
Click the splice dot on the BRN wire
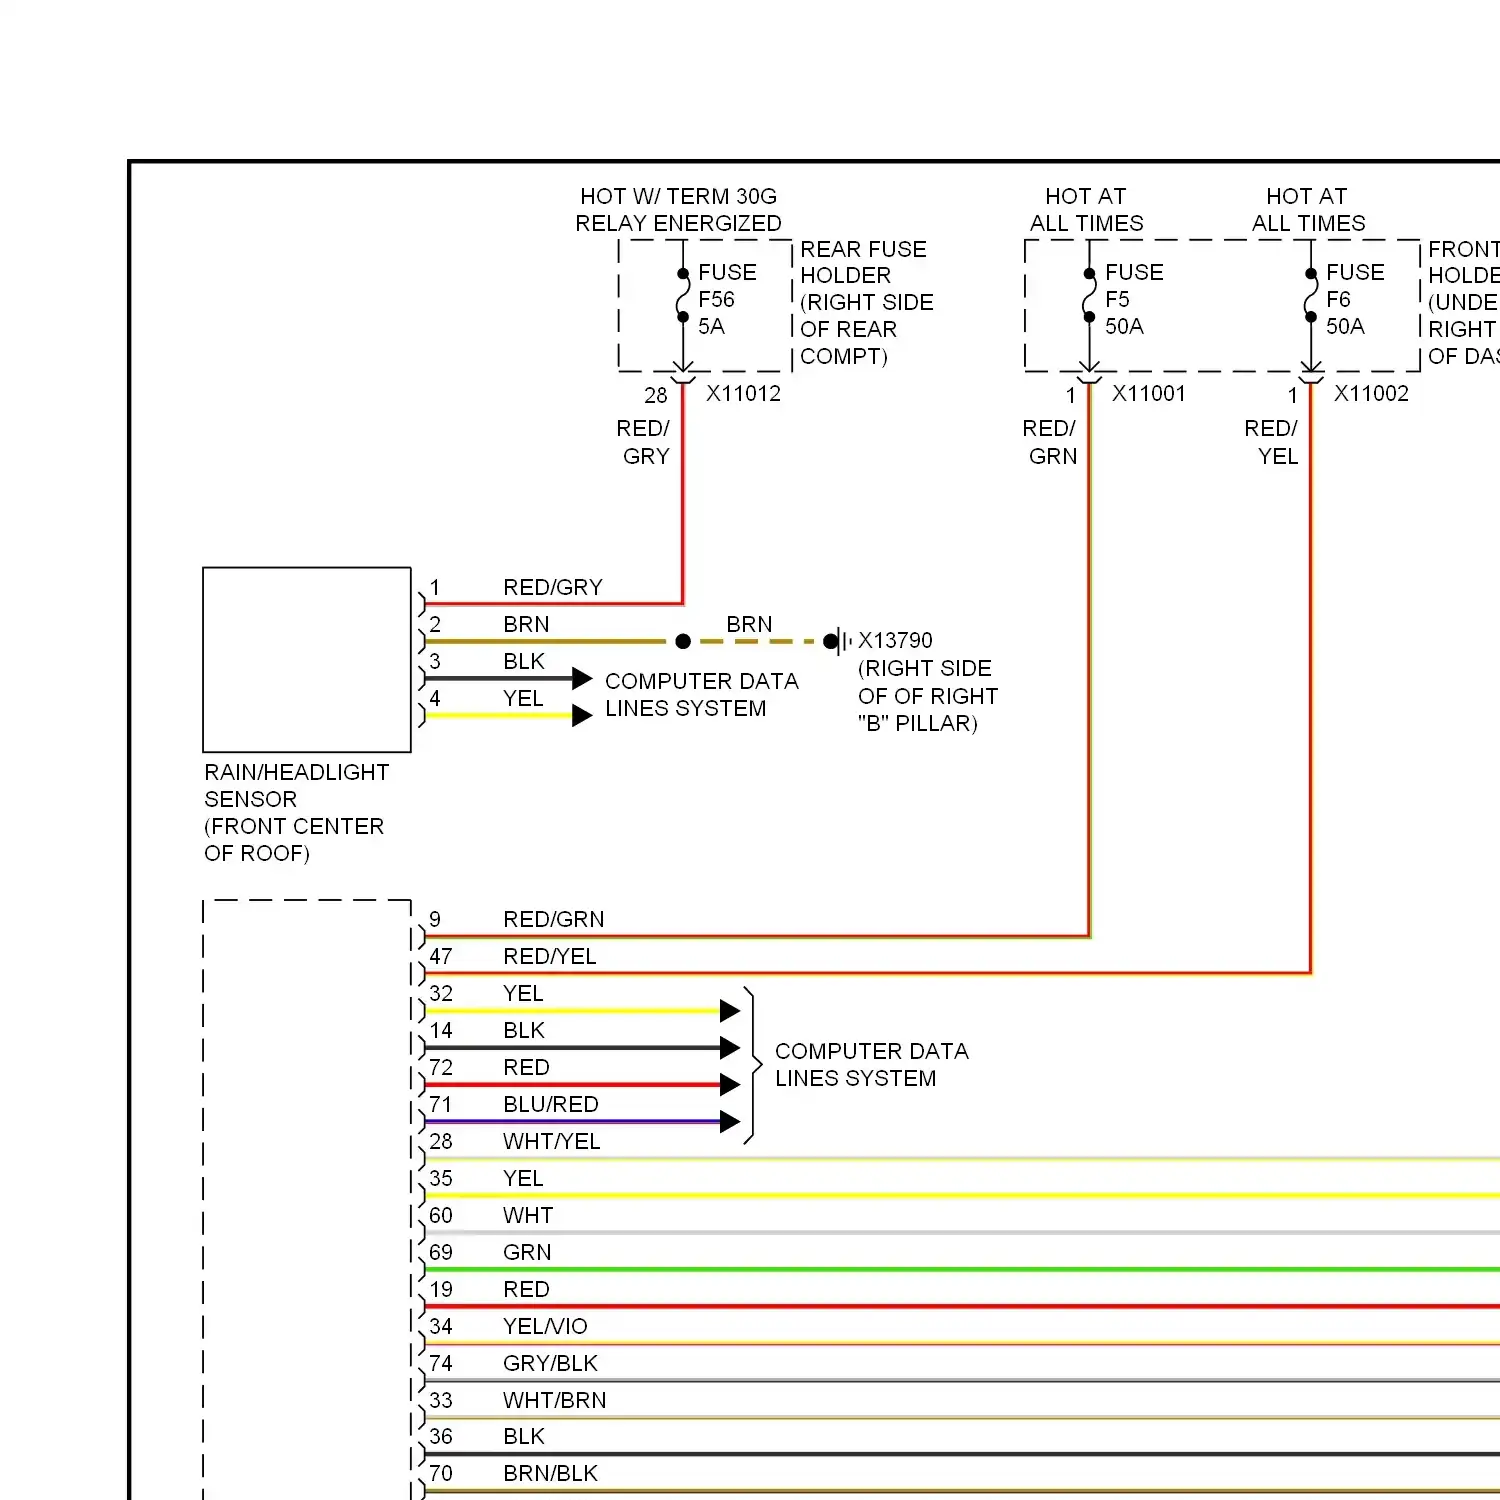pos(683,641)
